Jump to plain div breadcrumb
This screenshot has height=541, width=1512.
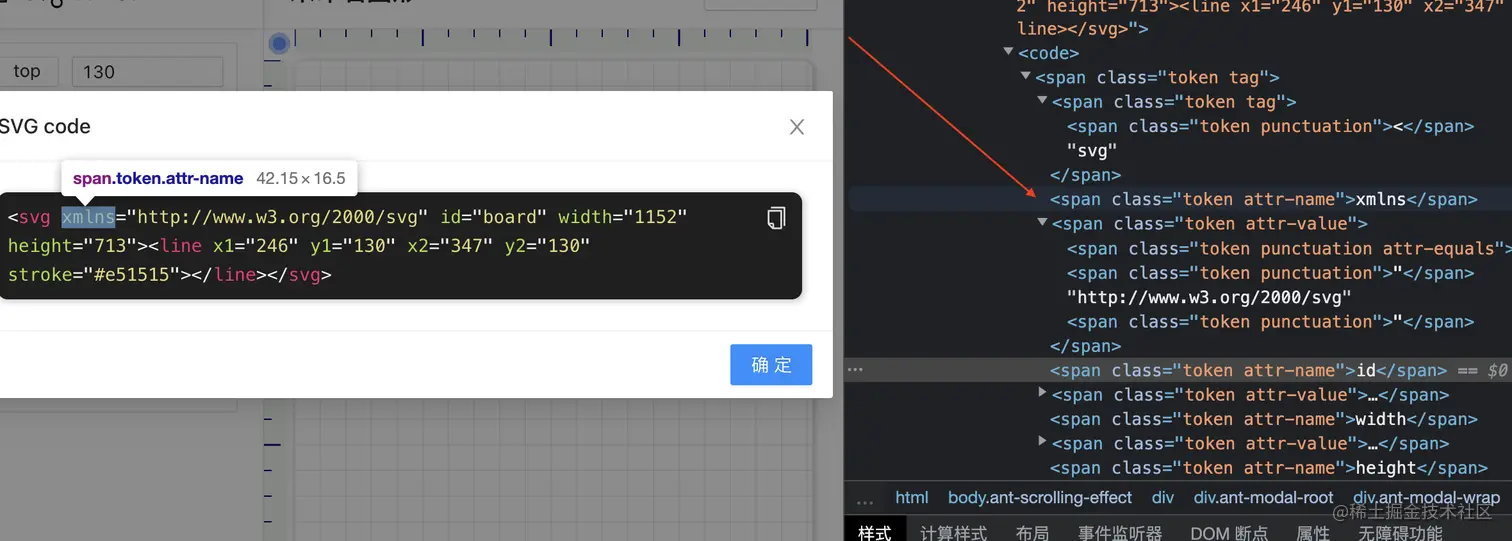(x=1163, y=498)
